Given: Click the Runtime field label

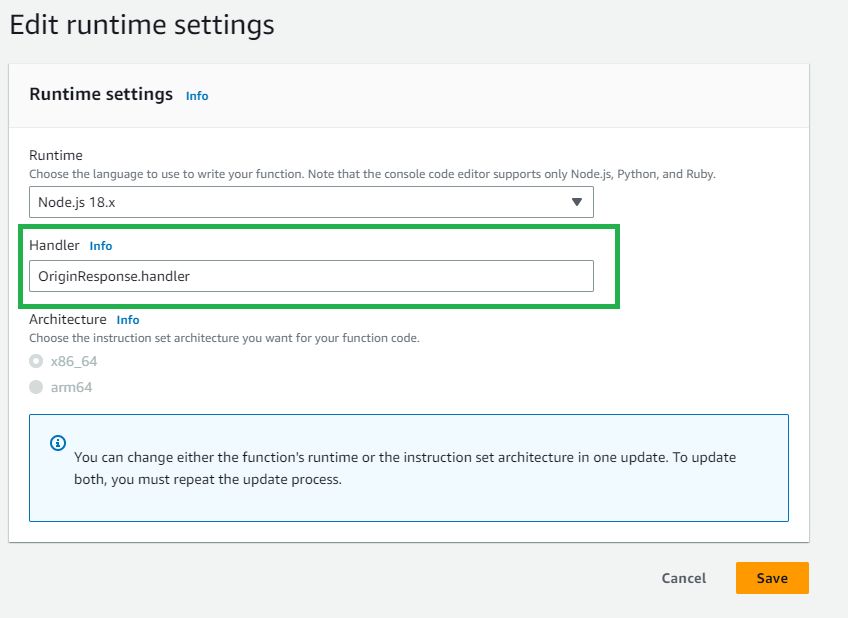Looking at the screenshot, I should click(x=56, y=155).
